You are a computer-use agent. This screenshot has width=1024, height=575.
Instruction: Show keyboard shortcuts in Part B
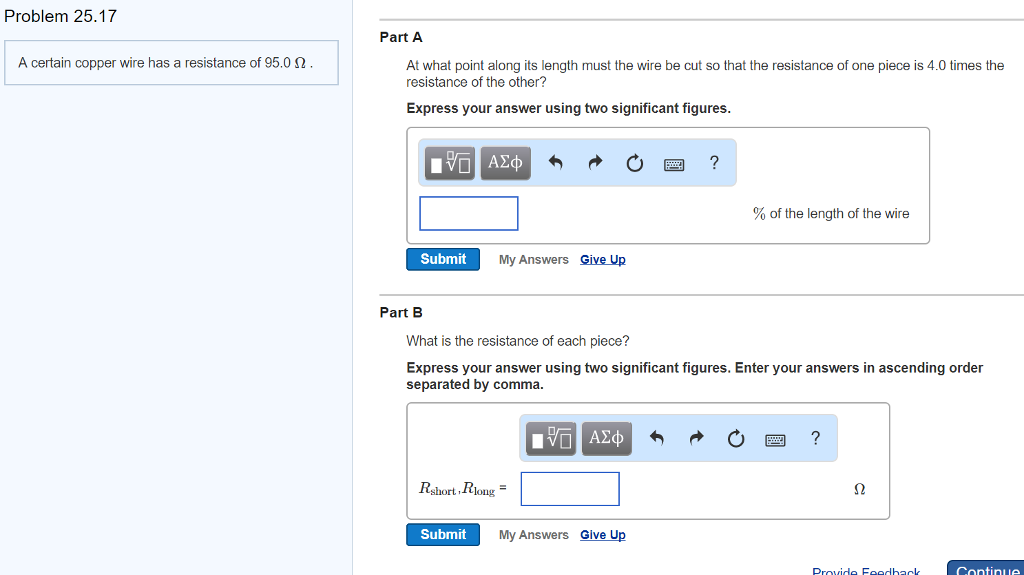coord(776,439)
